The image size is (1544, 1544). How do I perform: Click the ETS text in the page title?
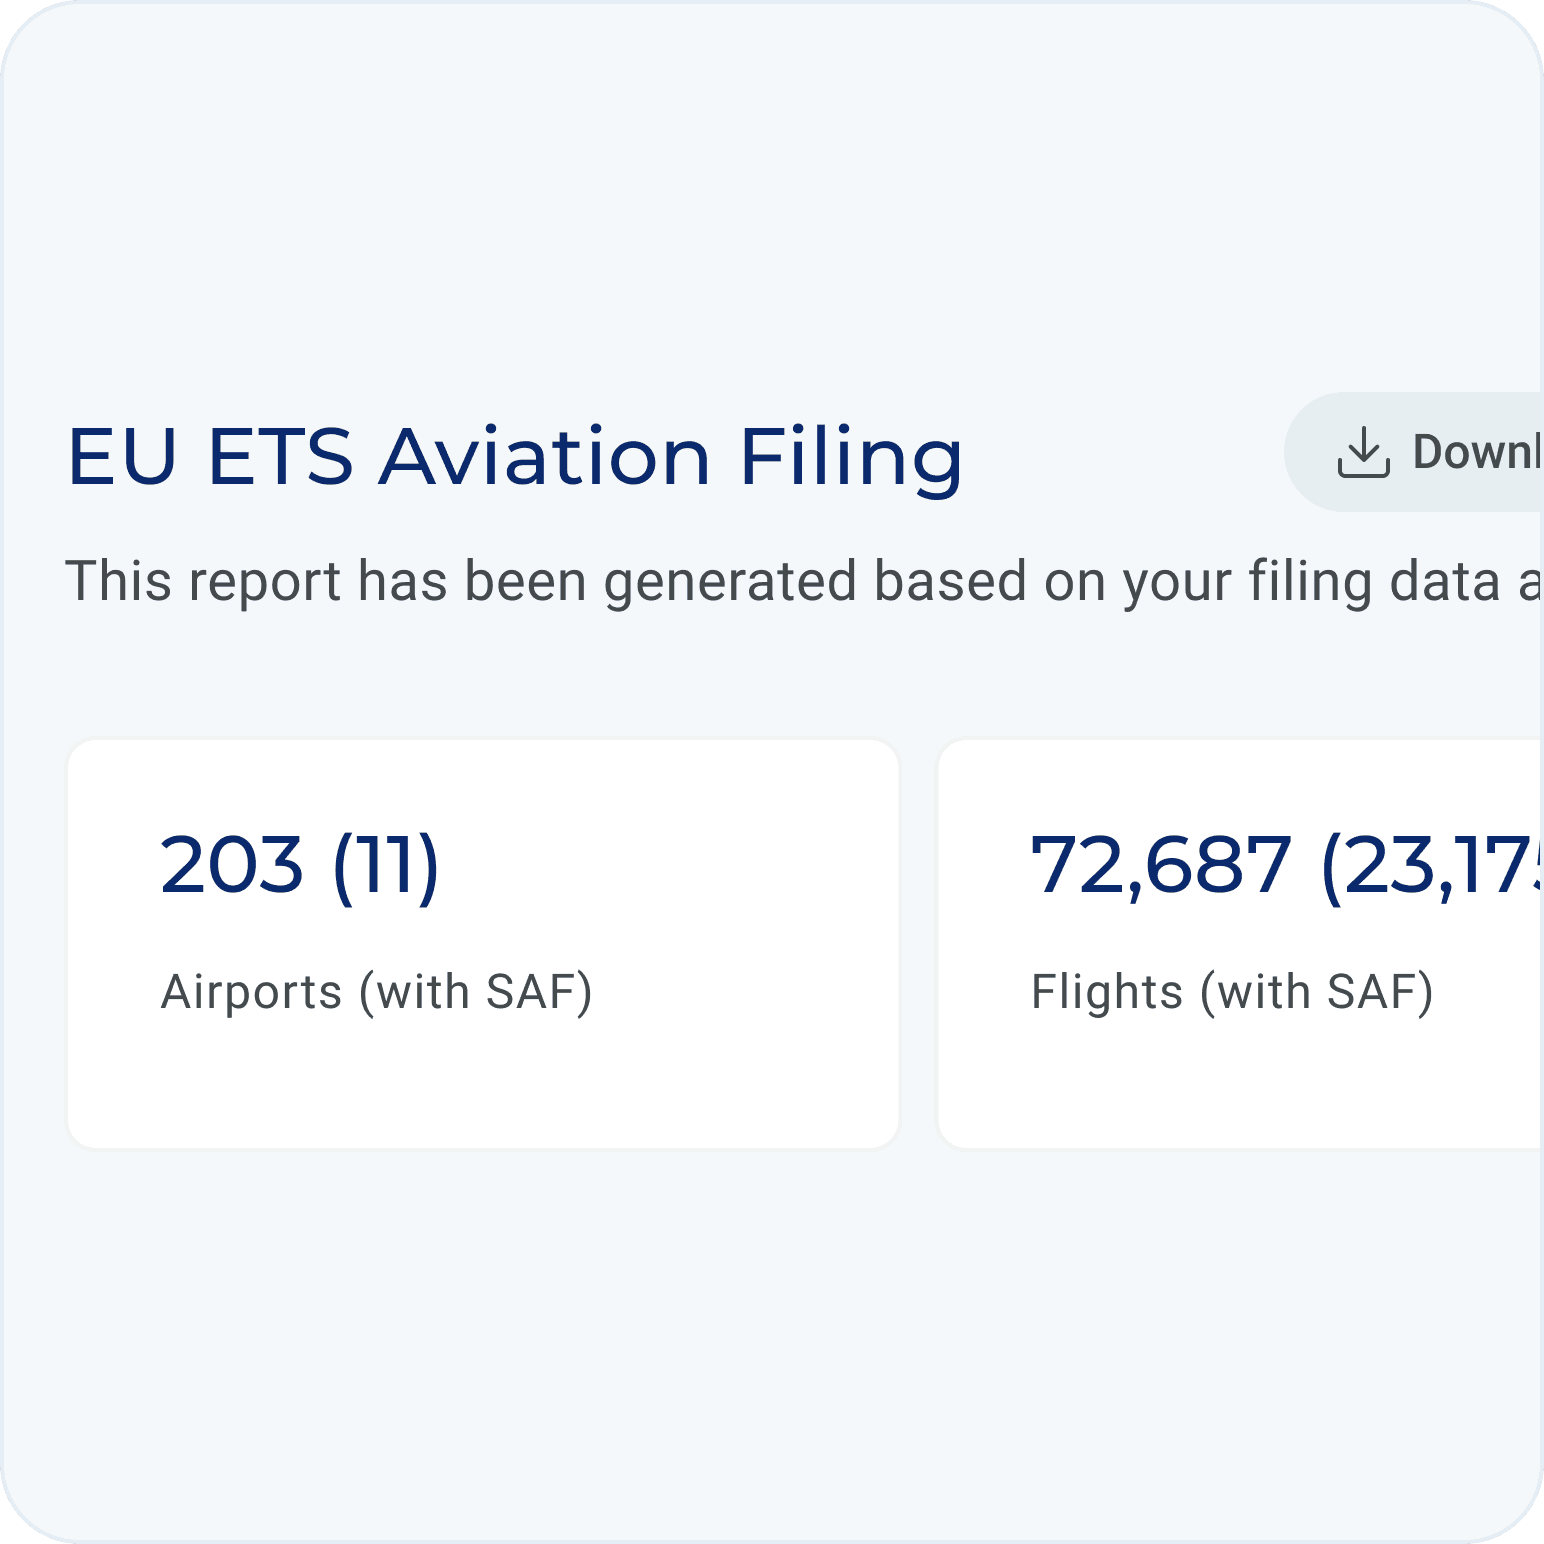pos(280,457)
